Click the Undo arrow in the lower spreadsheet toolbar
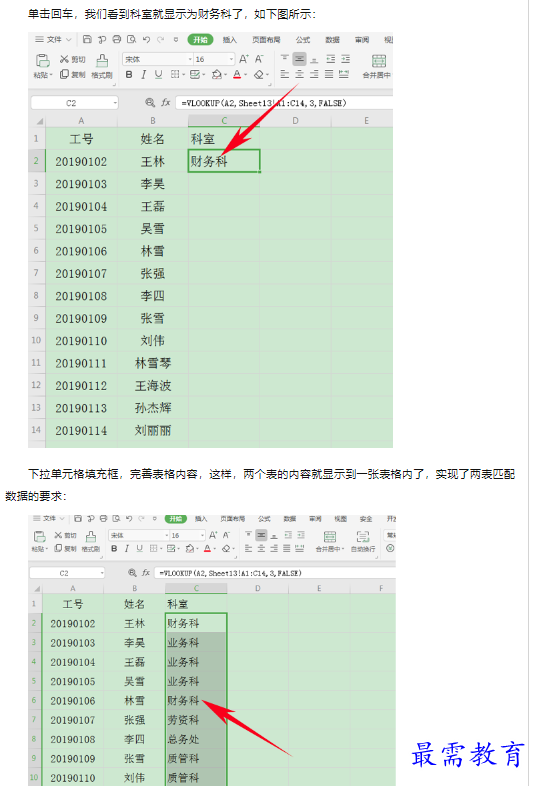Screen dimensions: 533x786 [129, 518]
